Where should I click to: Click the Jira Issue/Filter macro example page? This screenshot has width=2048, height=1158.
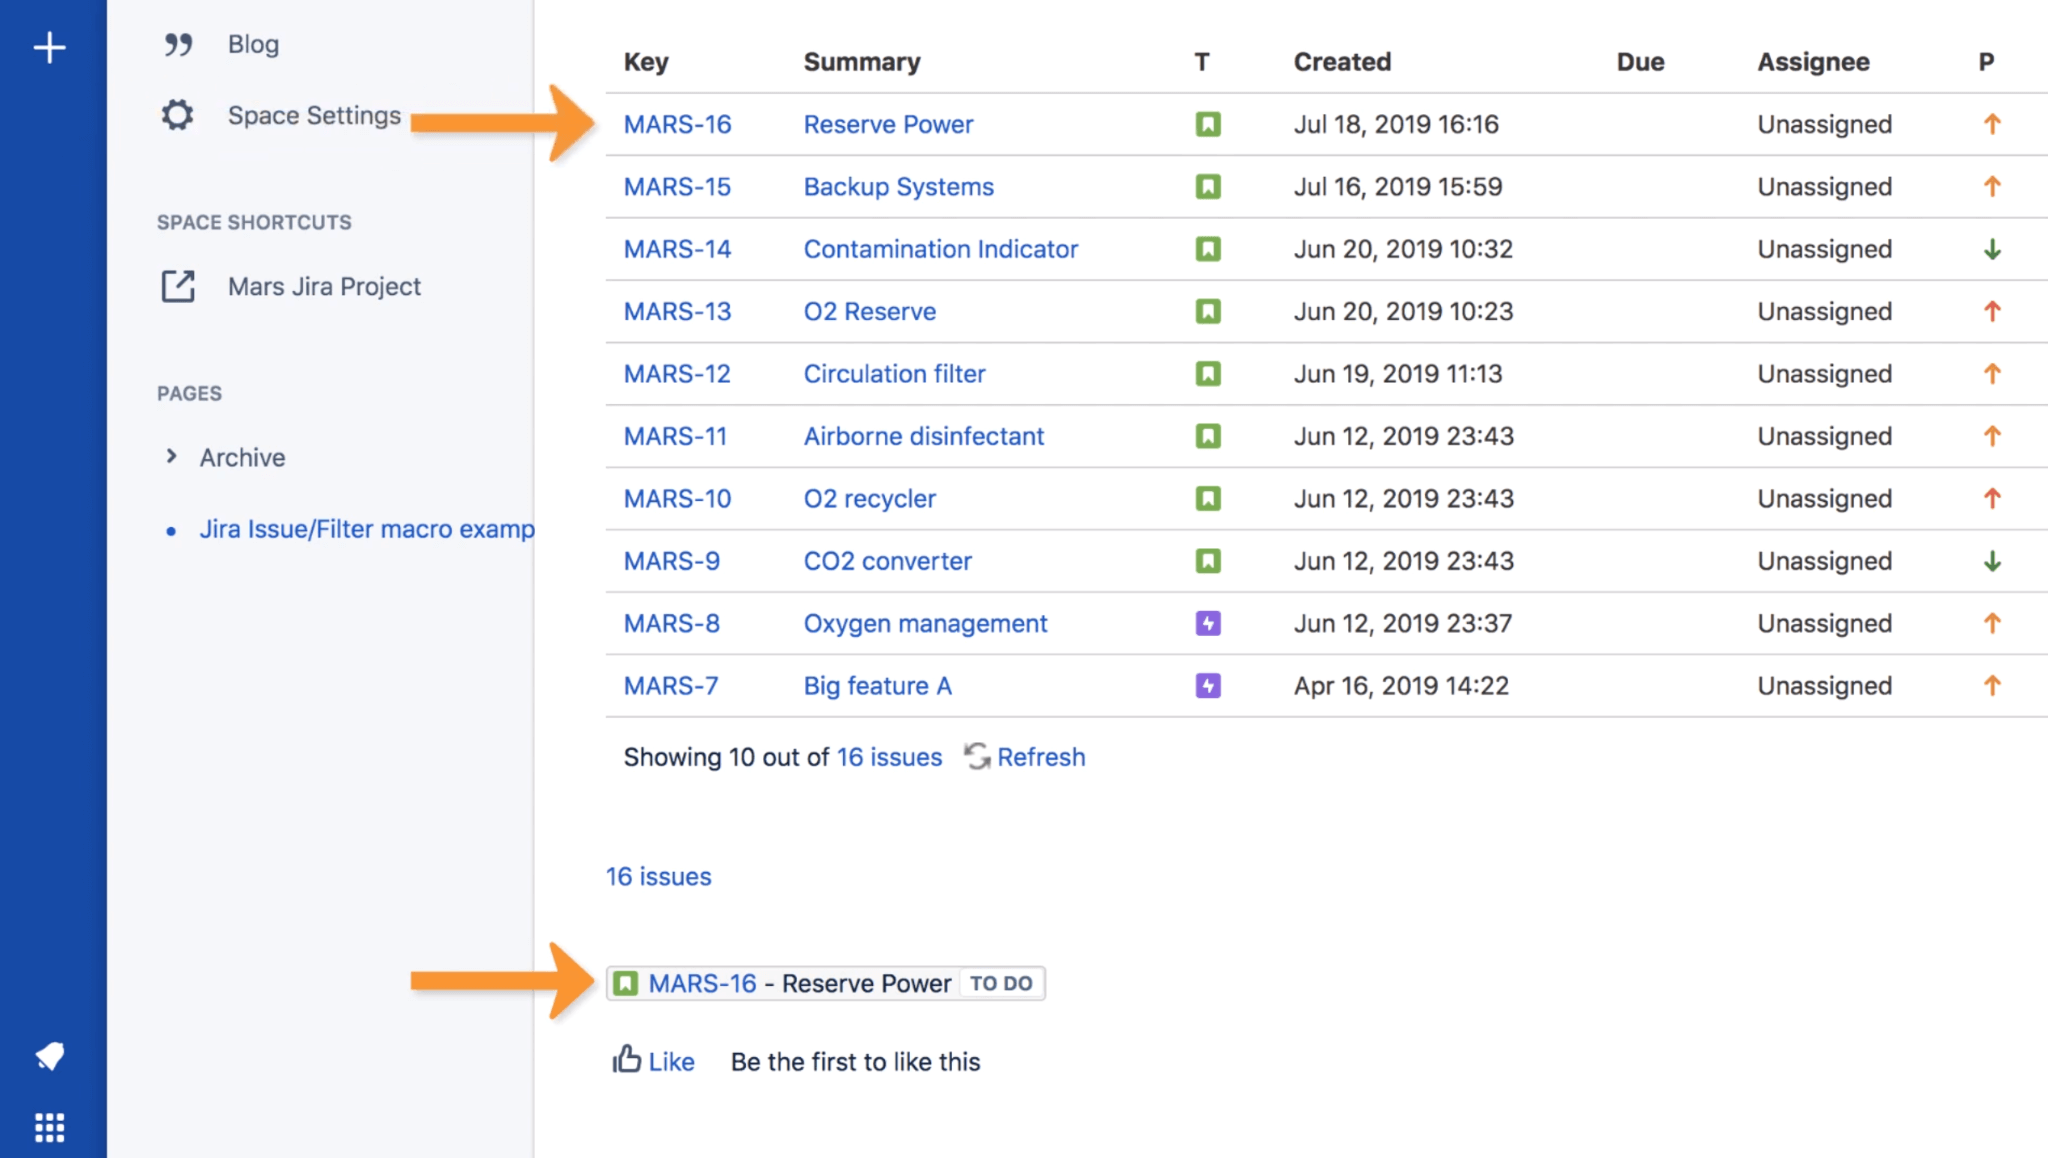pos(366,528)
